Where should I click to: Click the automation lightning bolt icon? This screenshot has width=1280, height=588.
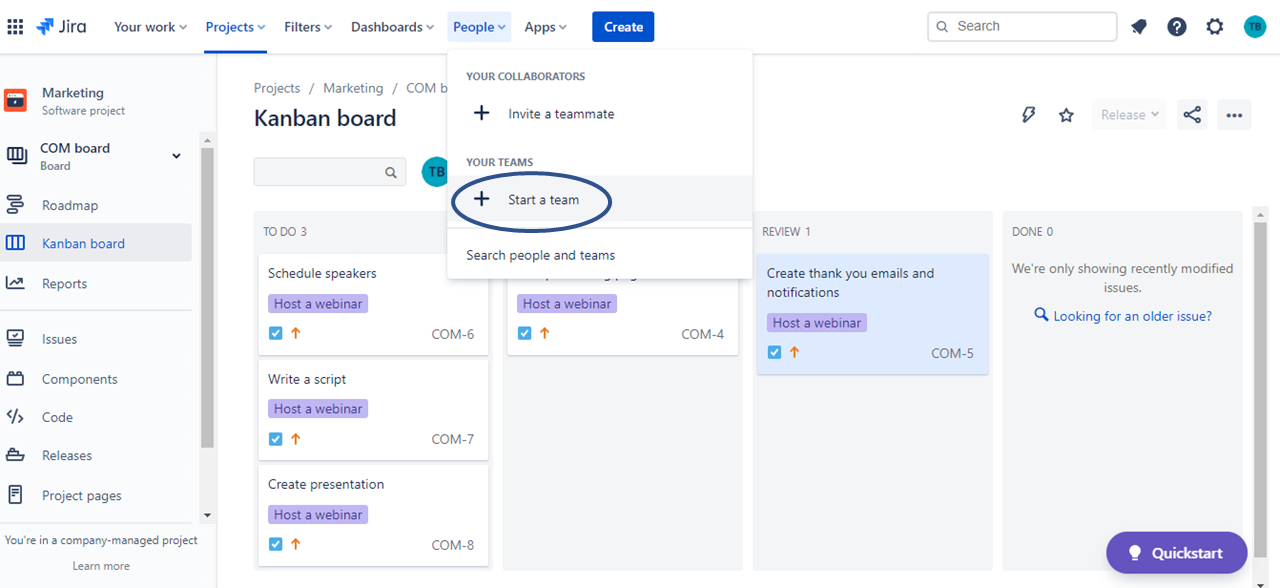click(1028, 114)
